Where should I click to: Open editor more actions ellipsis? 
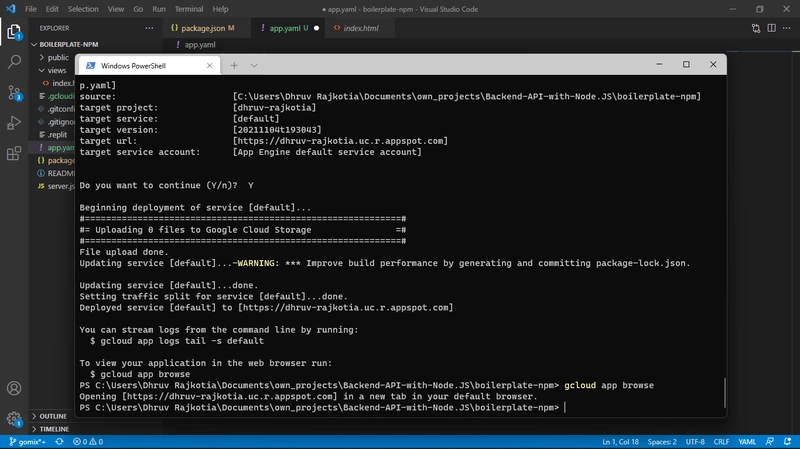click(787, 28)
